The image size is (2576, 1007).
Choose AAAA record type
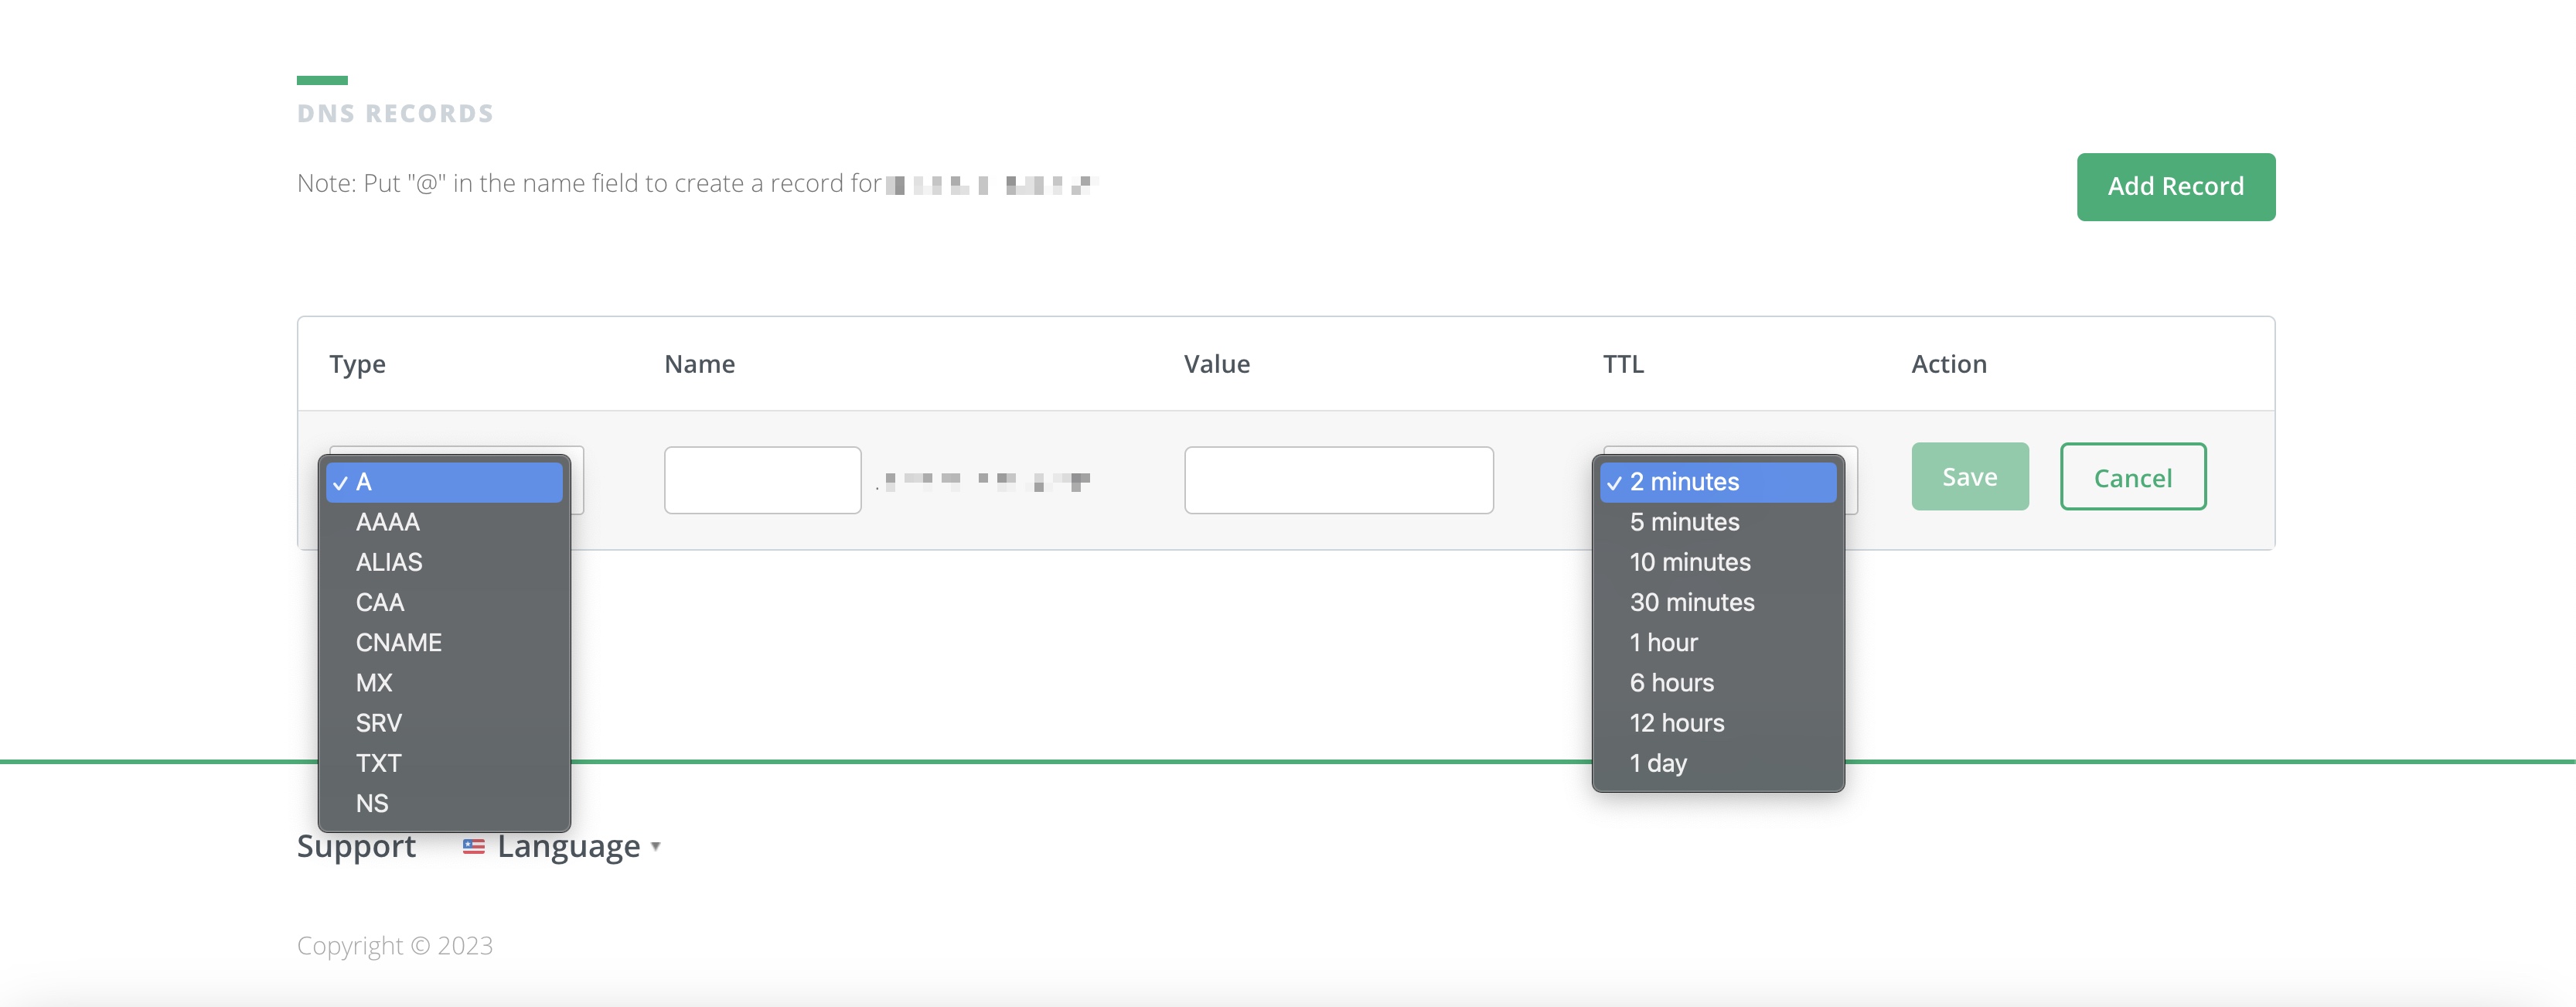(444, 522)
